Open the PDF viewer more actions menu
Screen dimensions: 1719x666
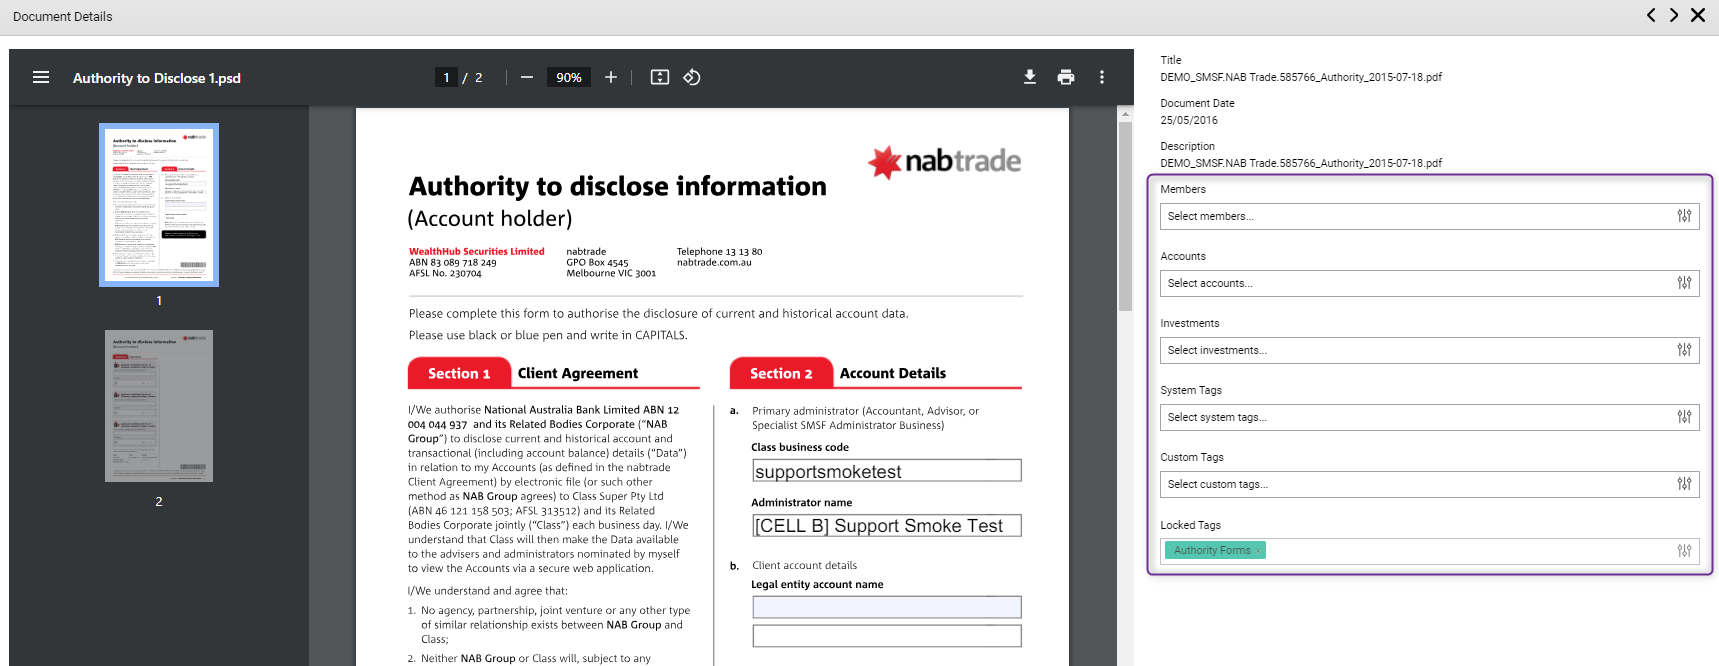[1102, 77]
